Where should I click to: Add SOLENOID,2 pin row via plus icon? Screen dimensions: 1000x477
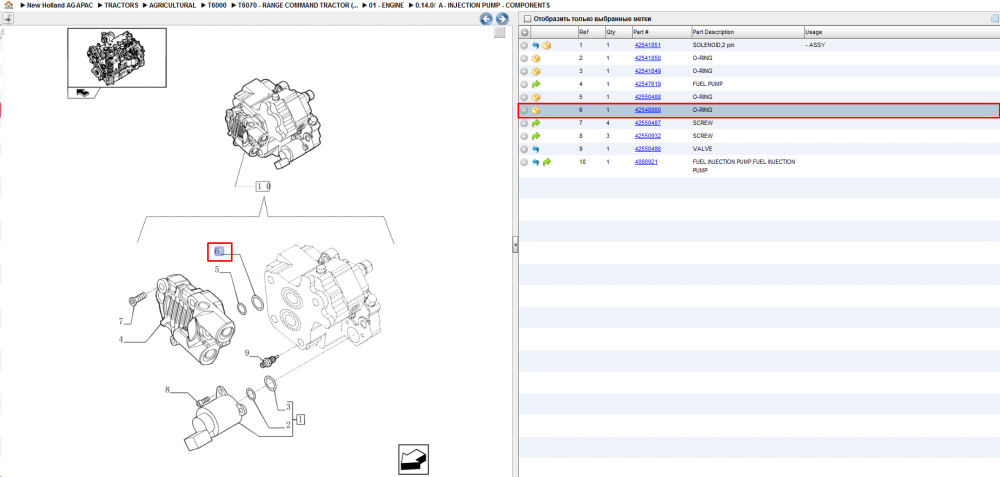(524, 45)
